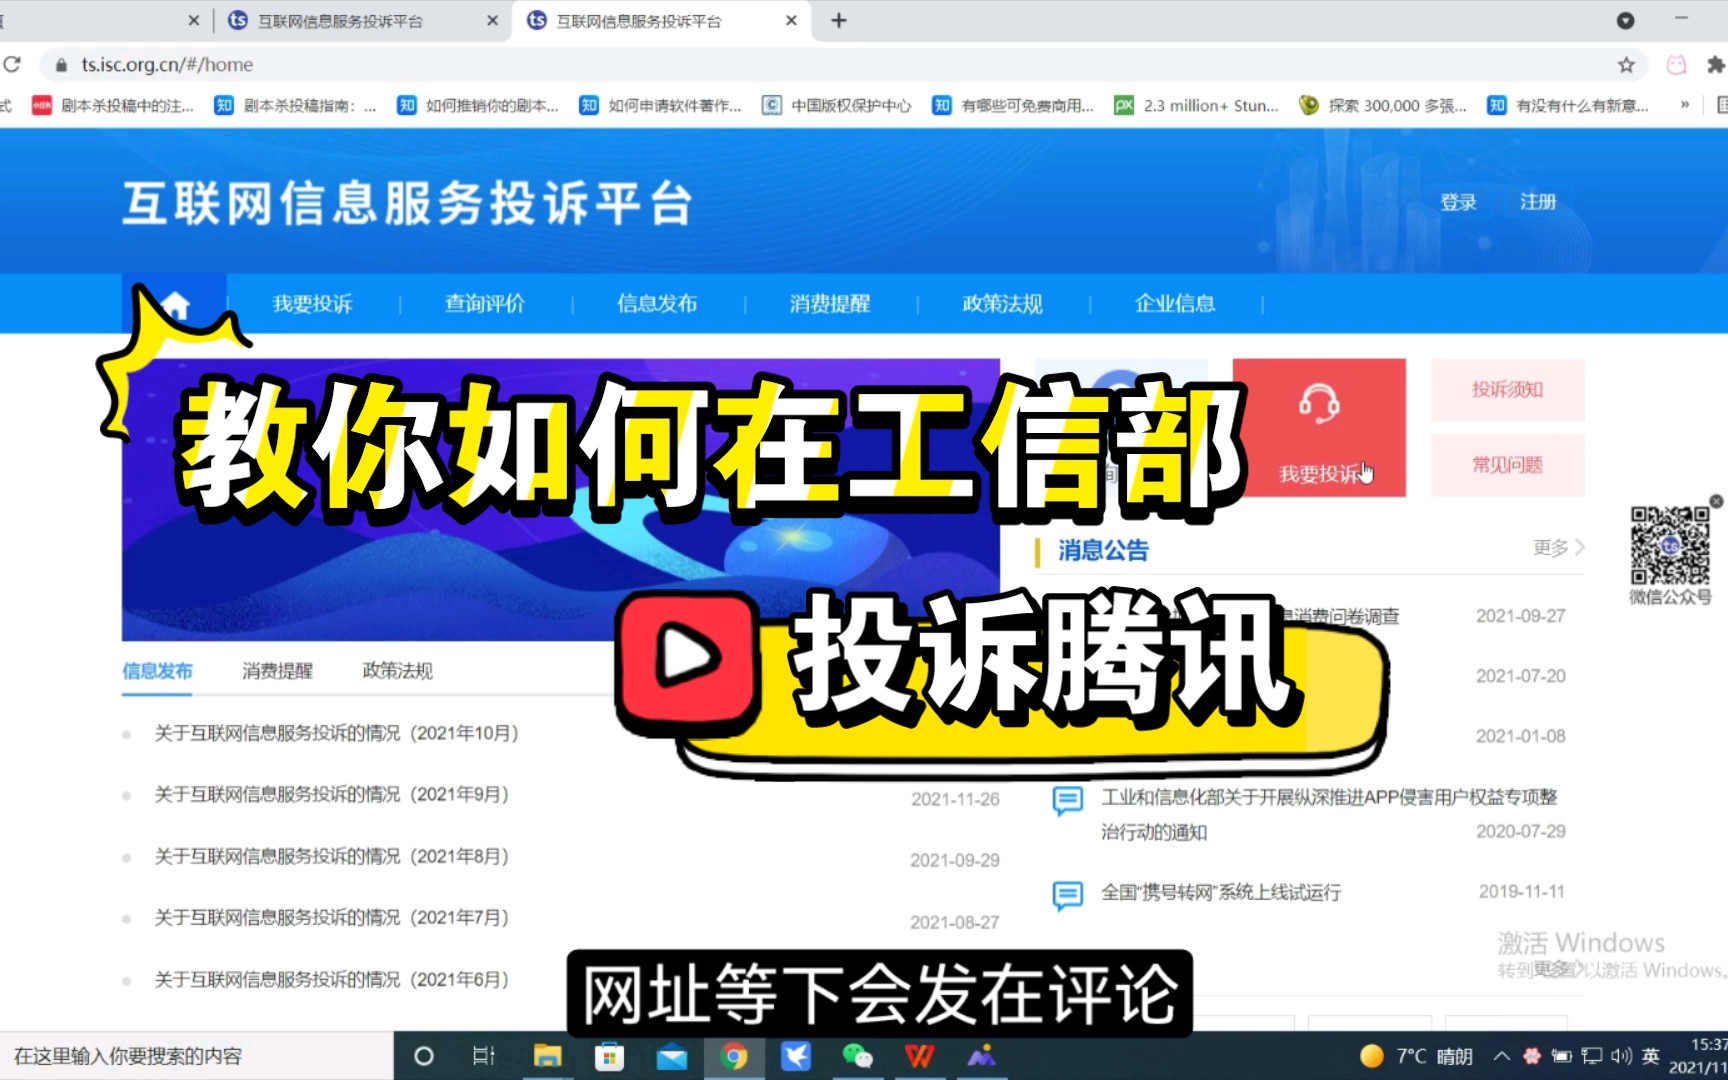Switch to the 政策法规 tab below banner

397,671
